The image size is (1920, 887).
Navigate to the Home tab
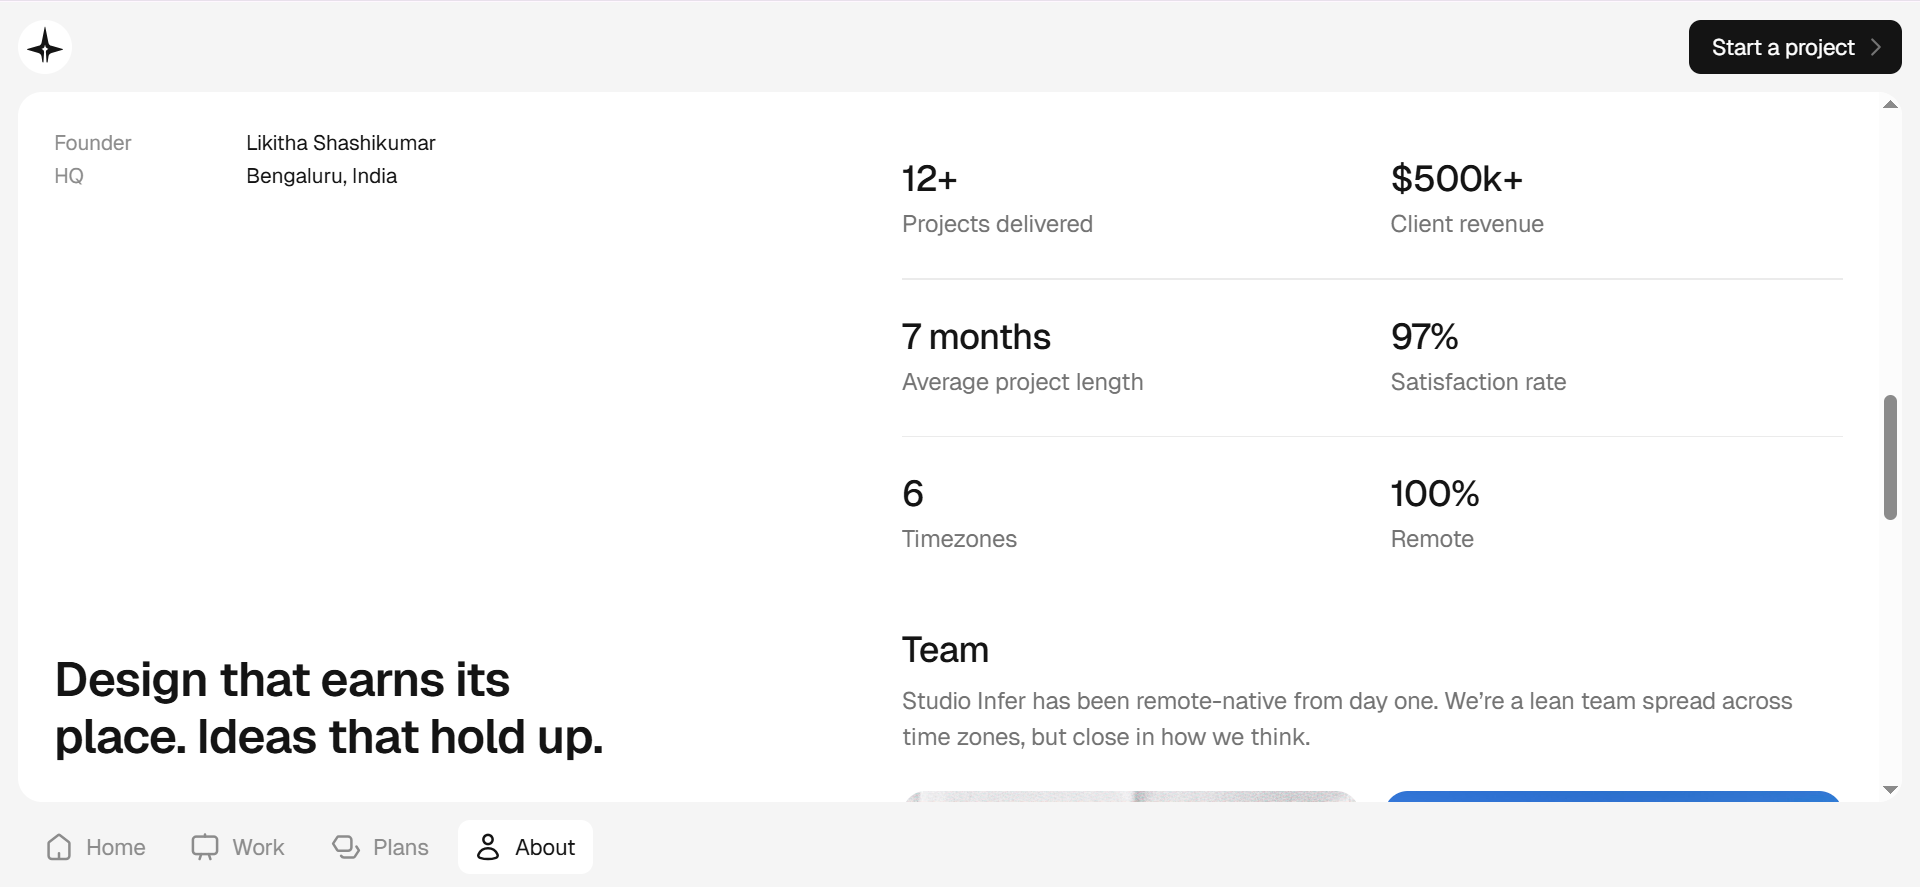95,846
